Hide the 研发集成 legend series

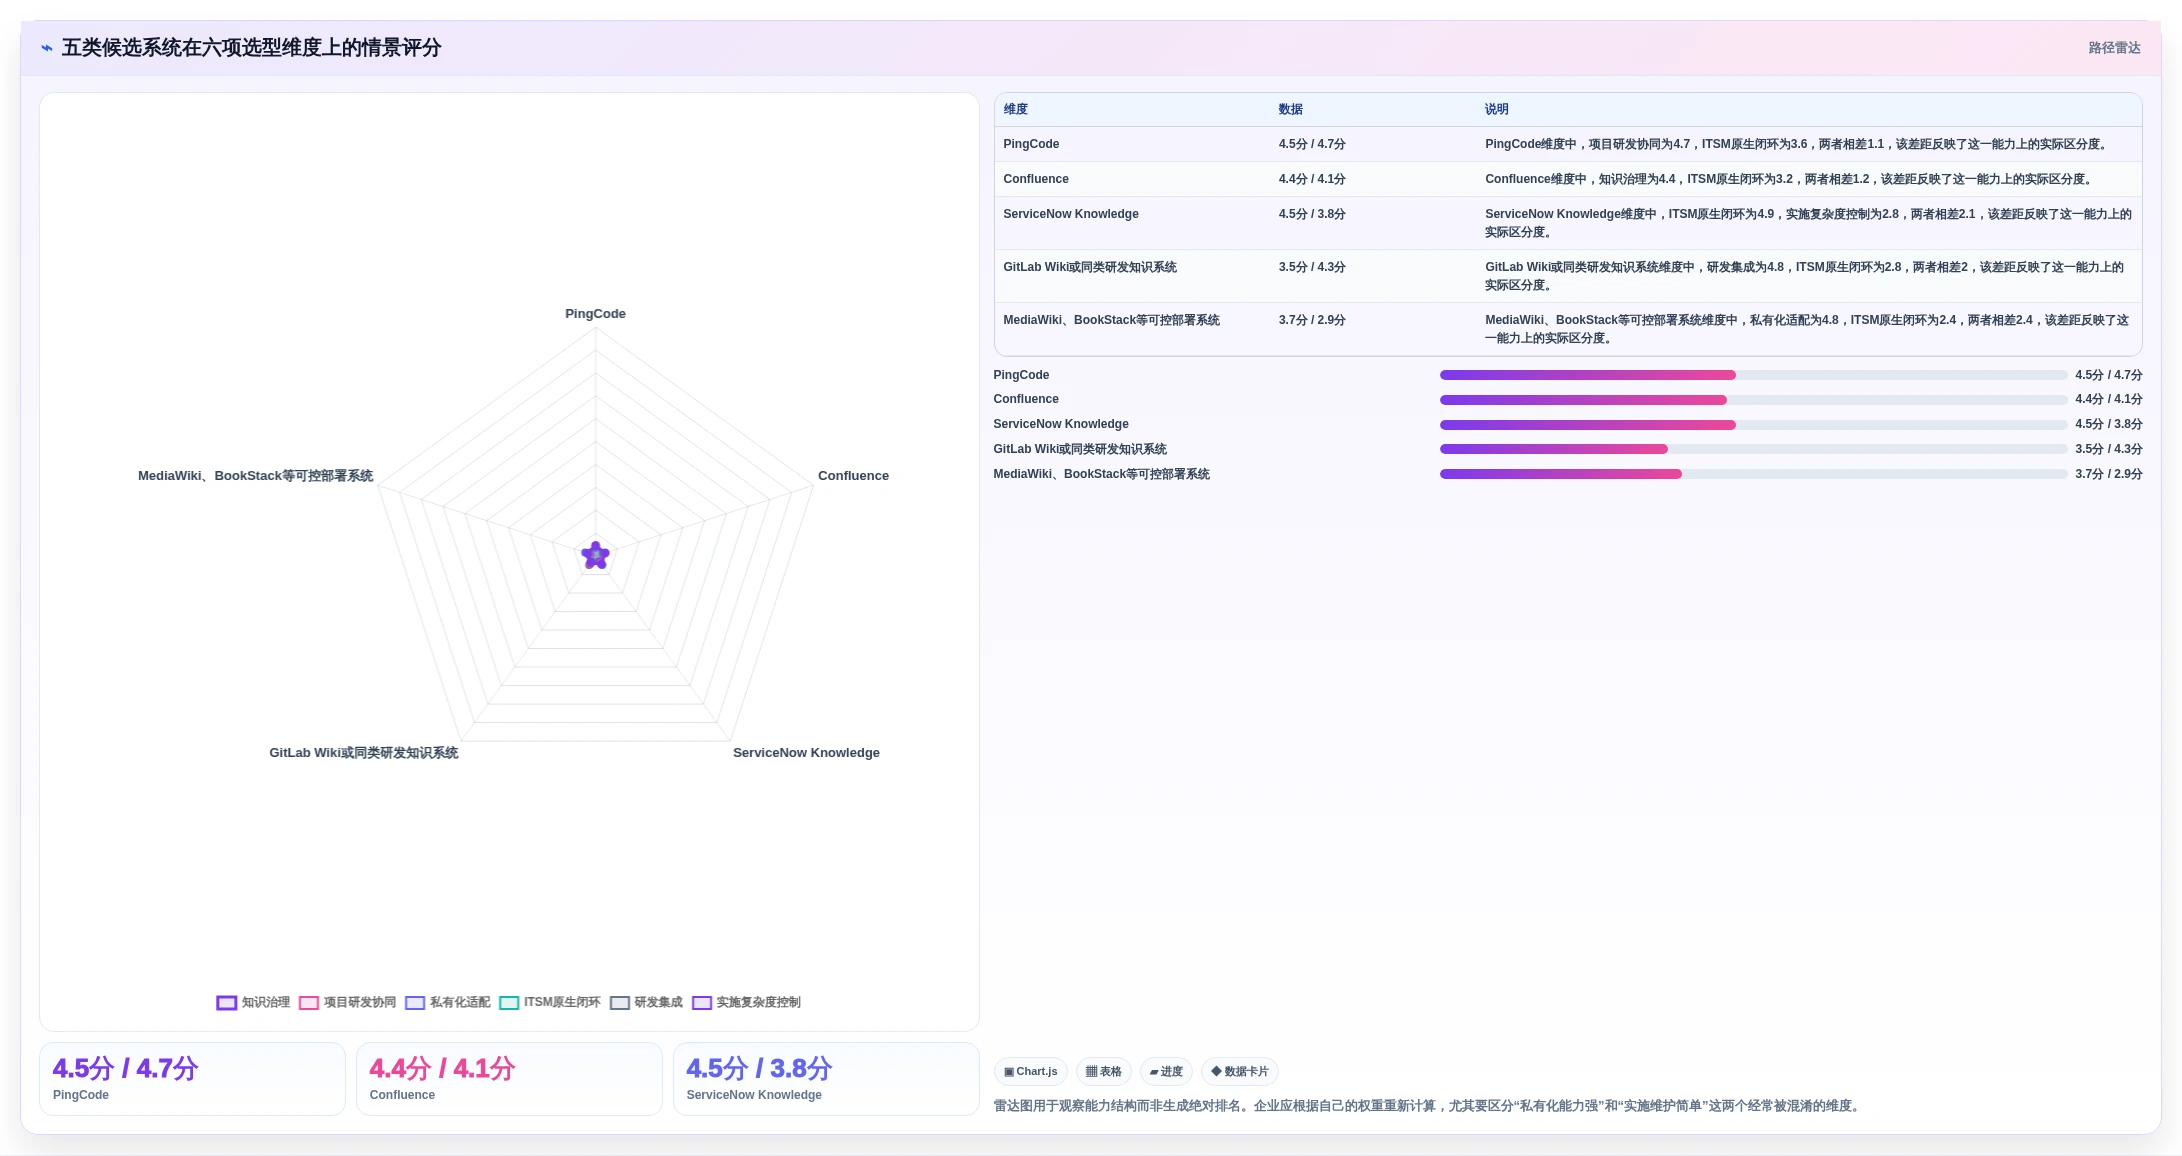click(646, 1002)
